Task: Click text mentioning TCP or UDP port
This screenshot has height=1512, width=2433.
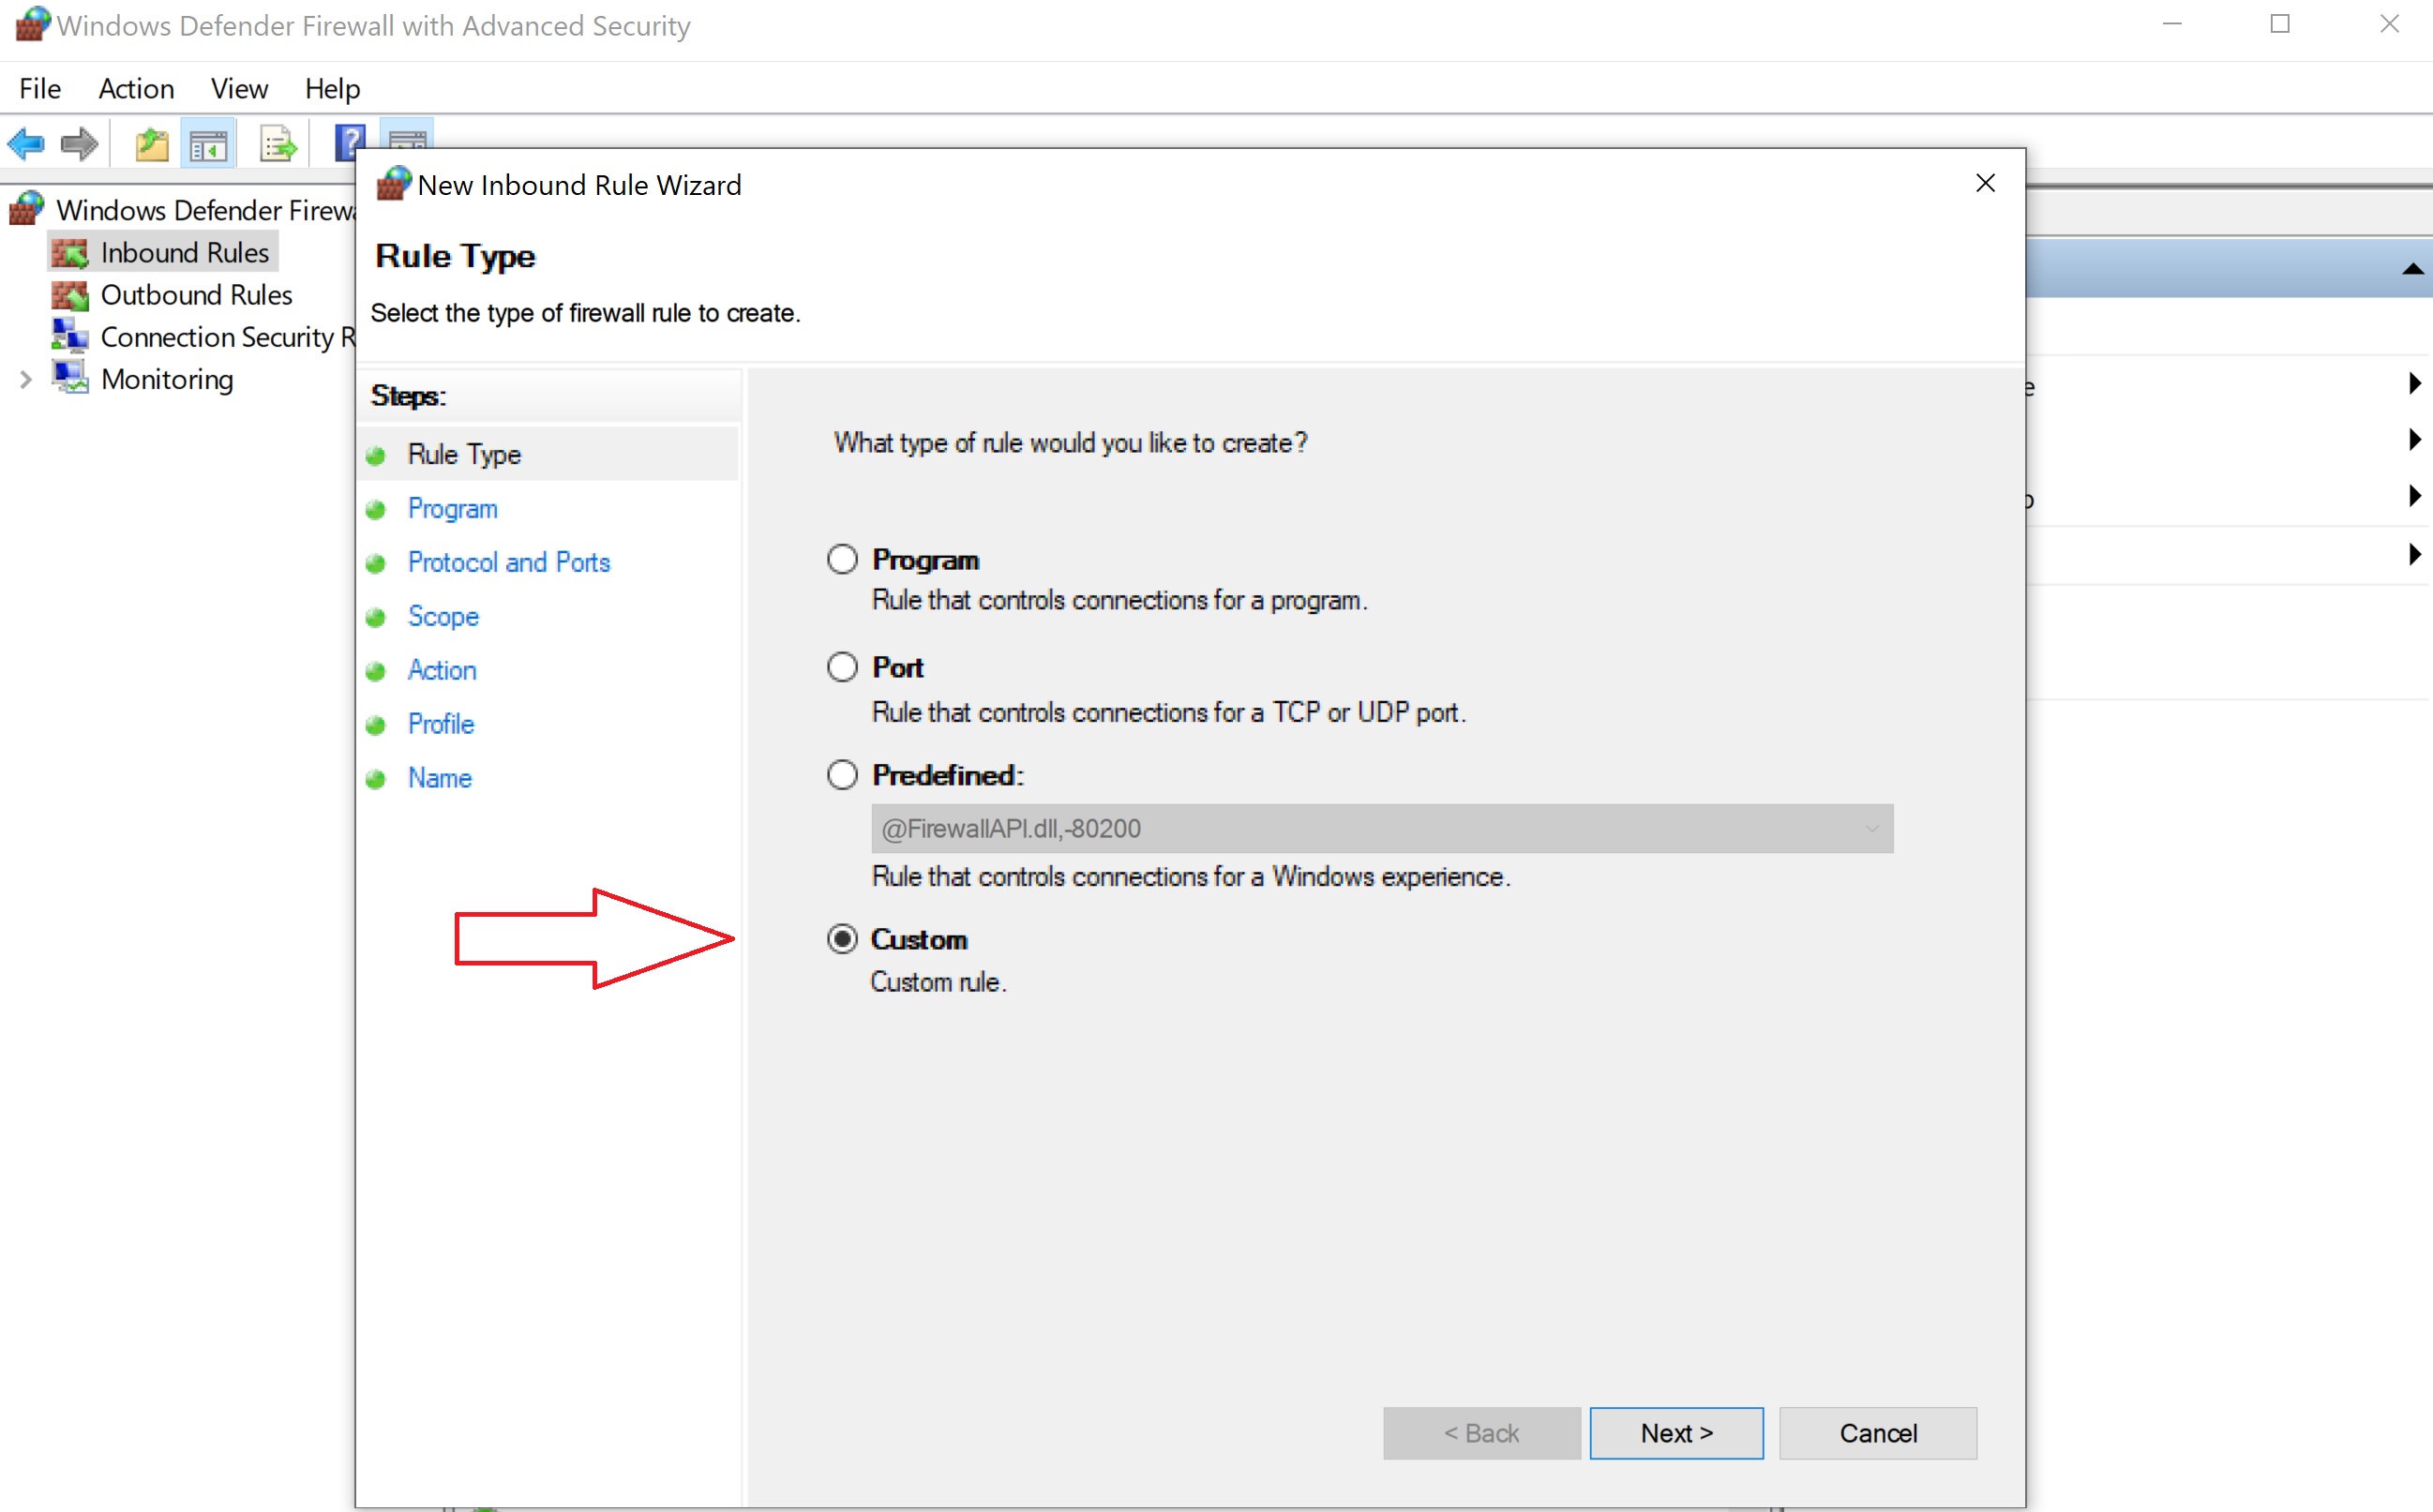Action: (x=1168, y=712)
